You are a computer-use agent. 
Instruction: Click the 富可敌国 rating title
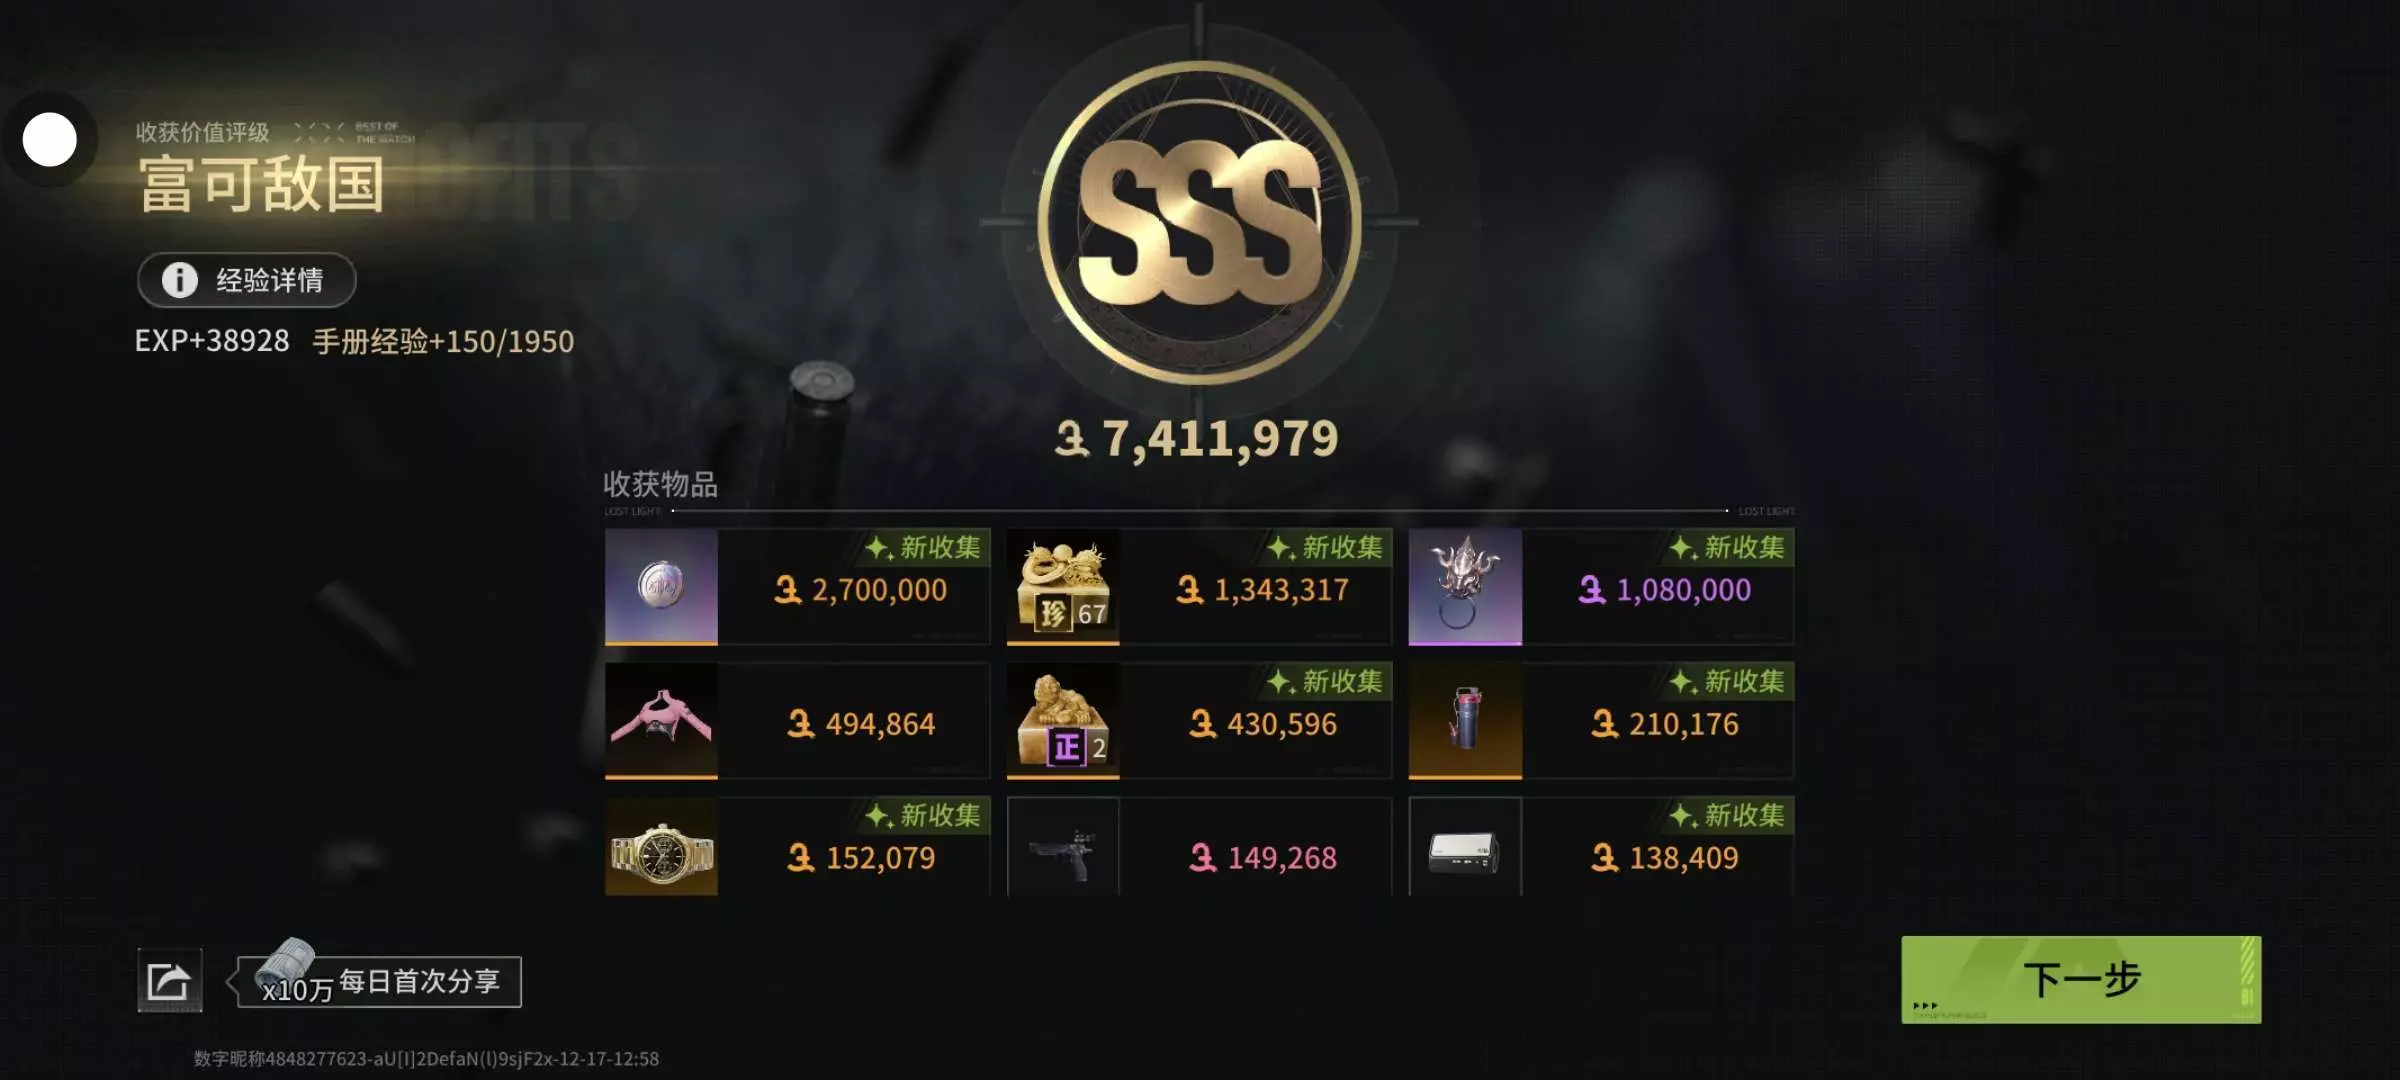[x=262, y=185]
